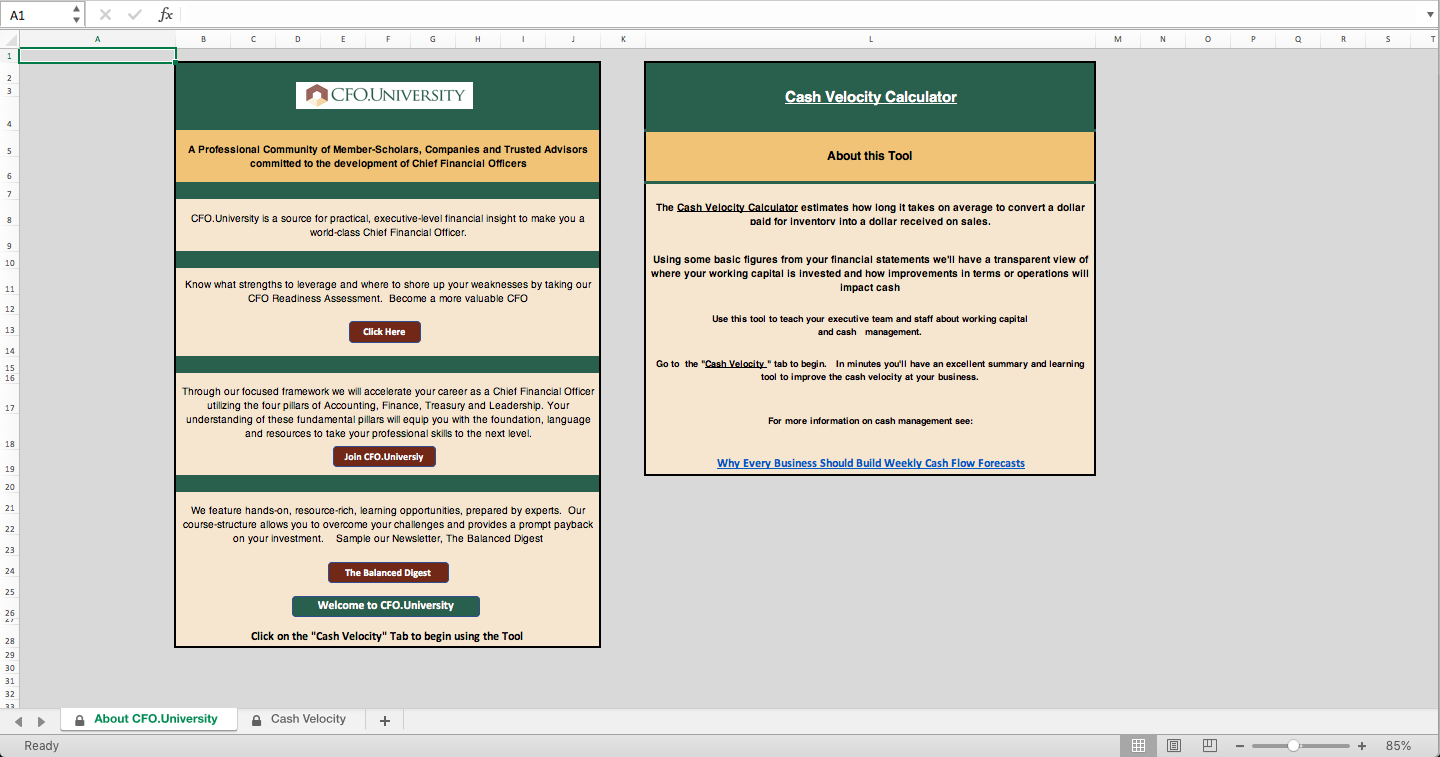Switch to Normal view icon
Viewport: 1440px width, 757px height.
1138,746
